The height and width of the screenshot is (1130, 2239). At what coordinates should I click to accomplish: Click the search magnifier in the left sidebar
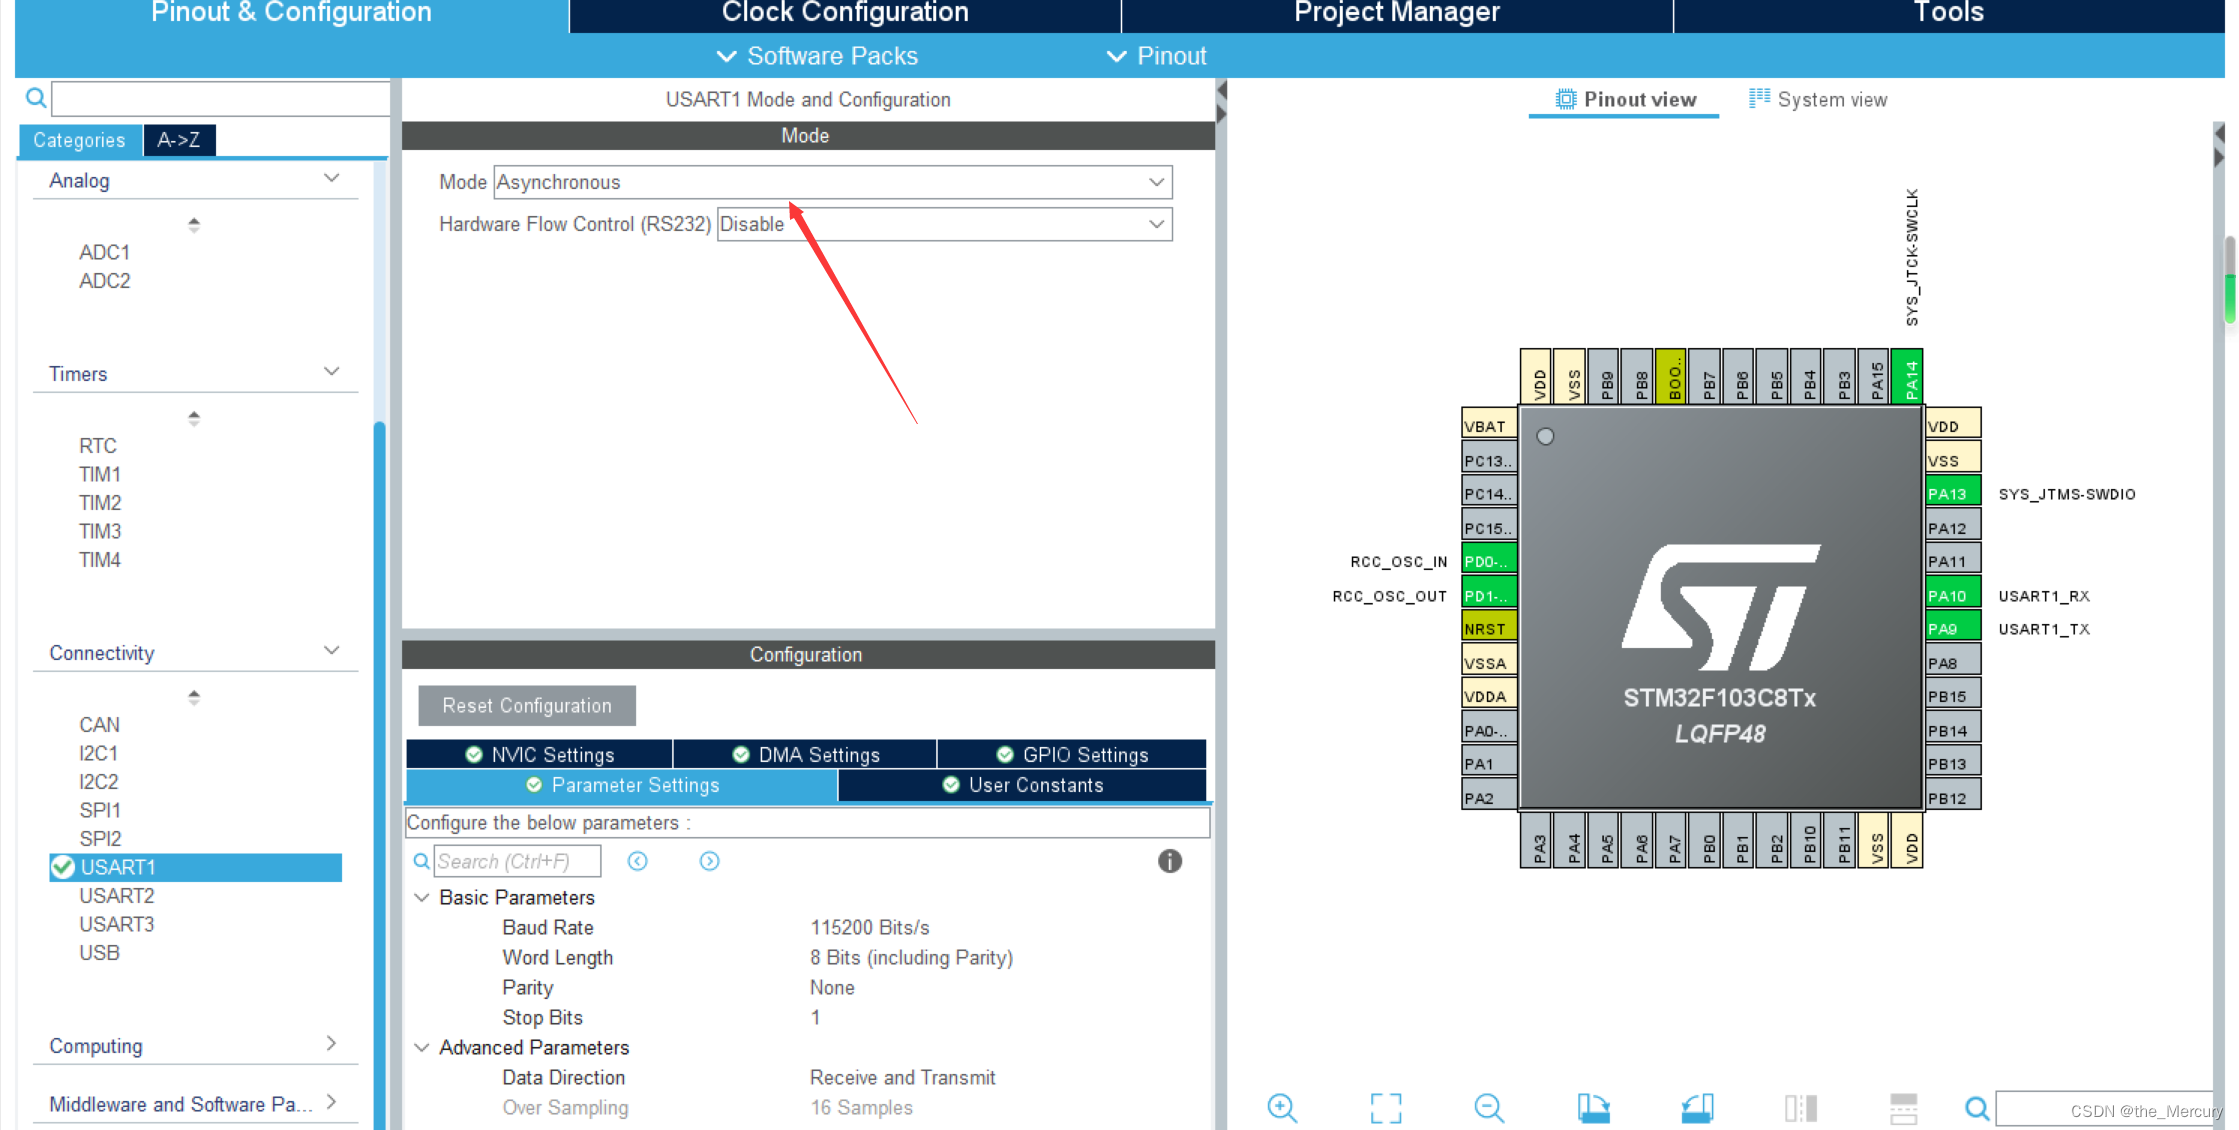click(x=35, y=97)
